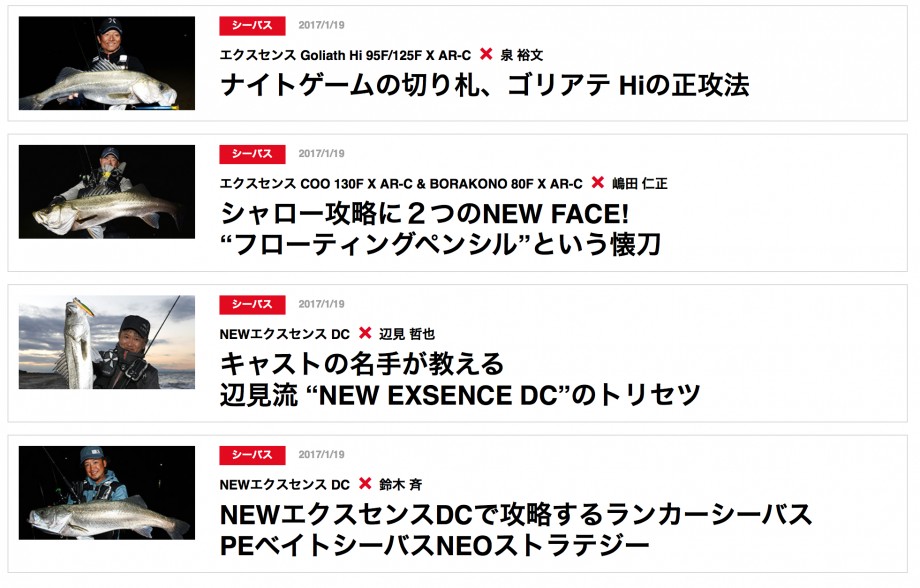920x588 pixels.
Task: Open headline シャロー攻略に２つのNEW FACE!
Action: click(425, 214)
